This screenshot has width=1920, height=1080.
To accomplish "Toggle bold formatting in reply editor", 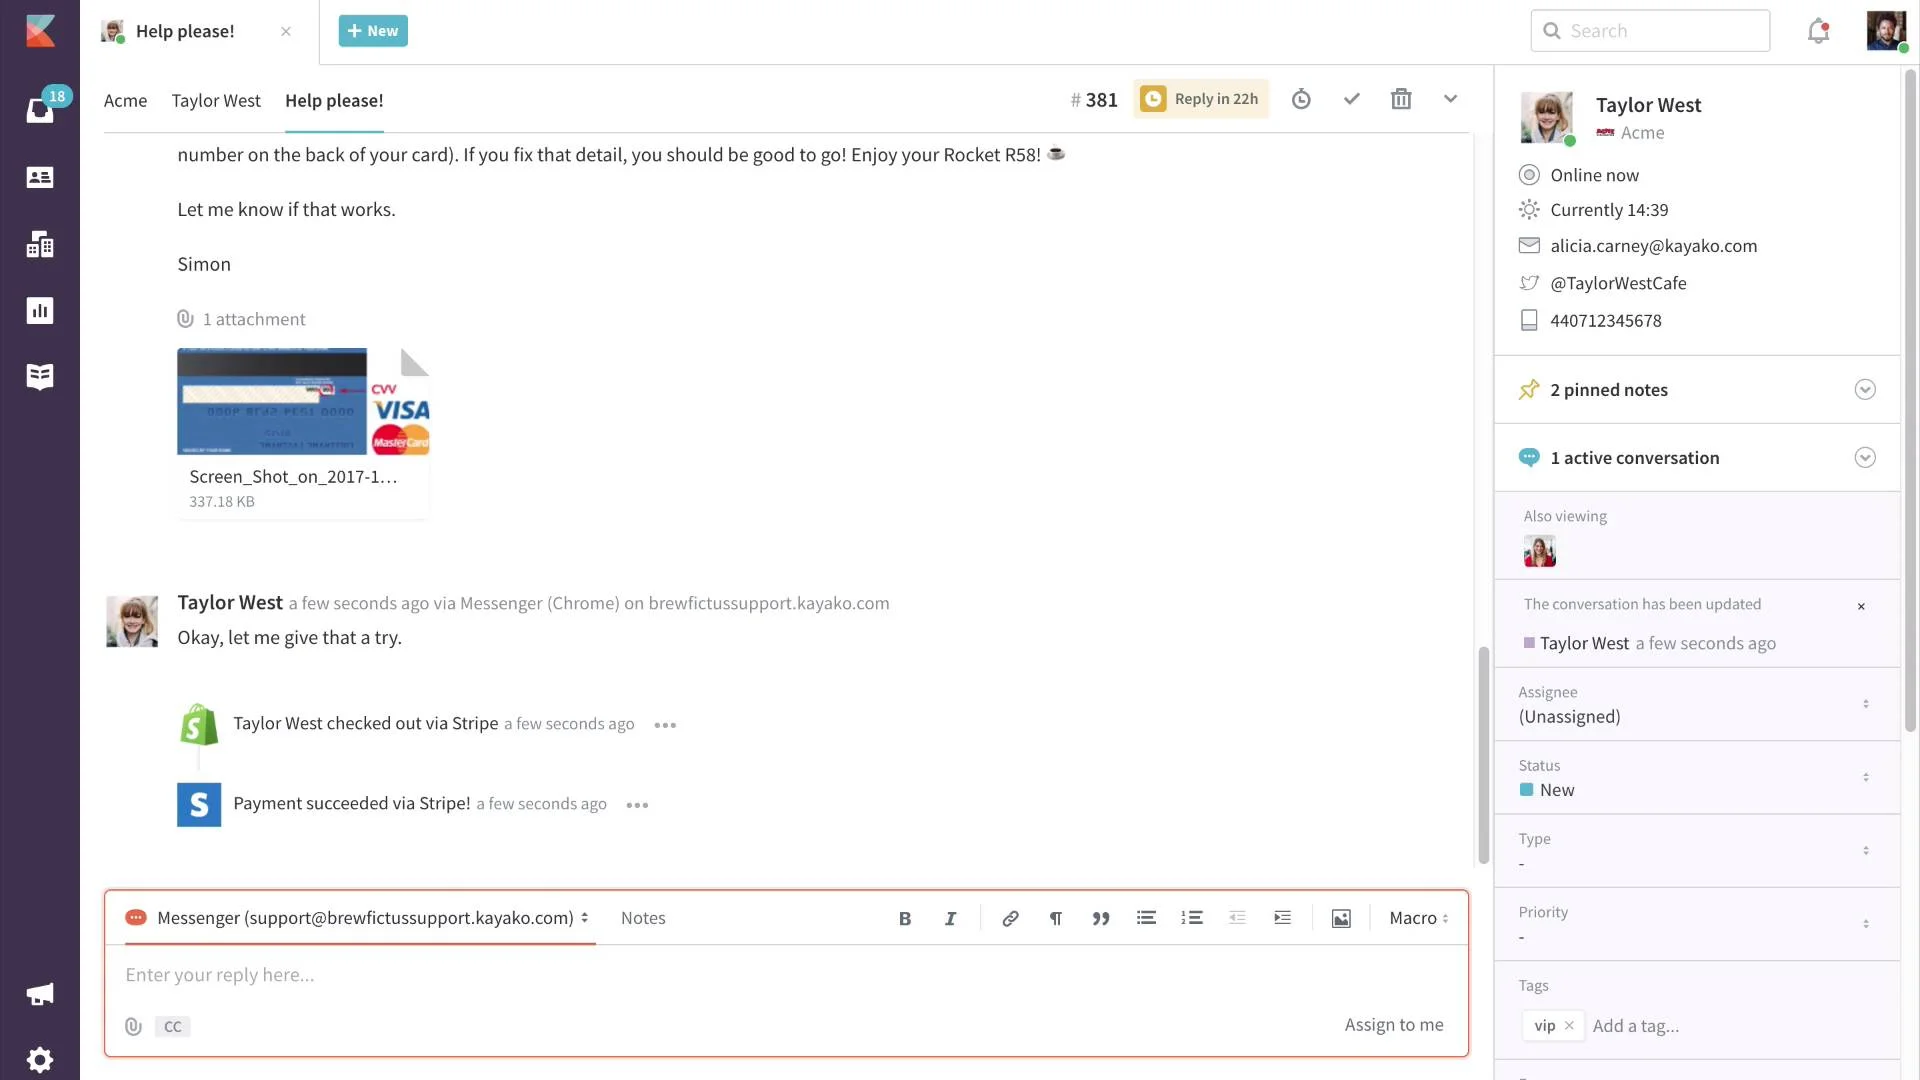I will pyautogui.click(x=904, y=918).
